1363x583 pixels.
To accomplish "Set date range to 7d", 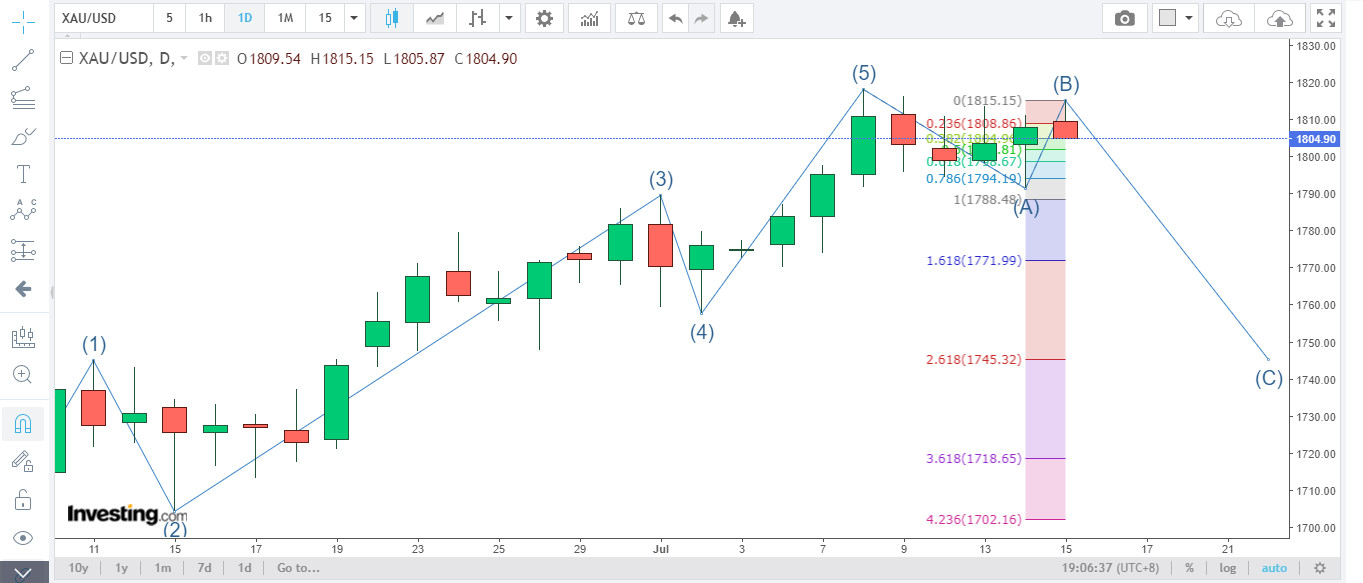I will [203, 568].
